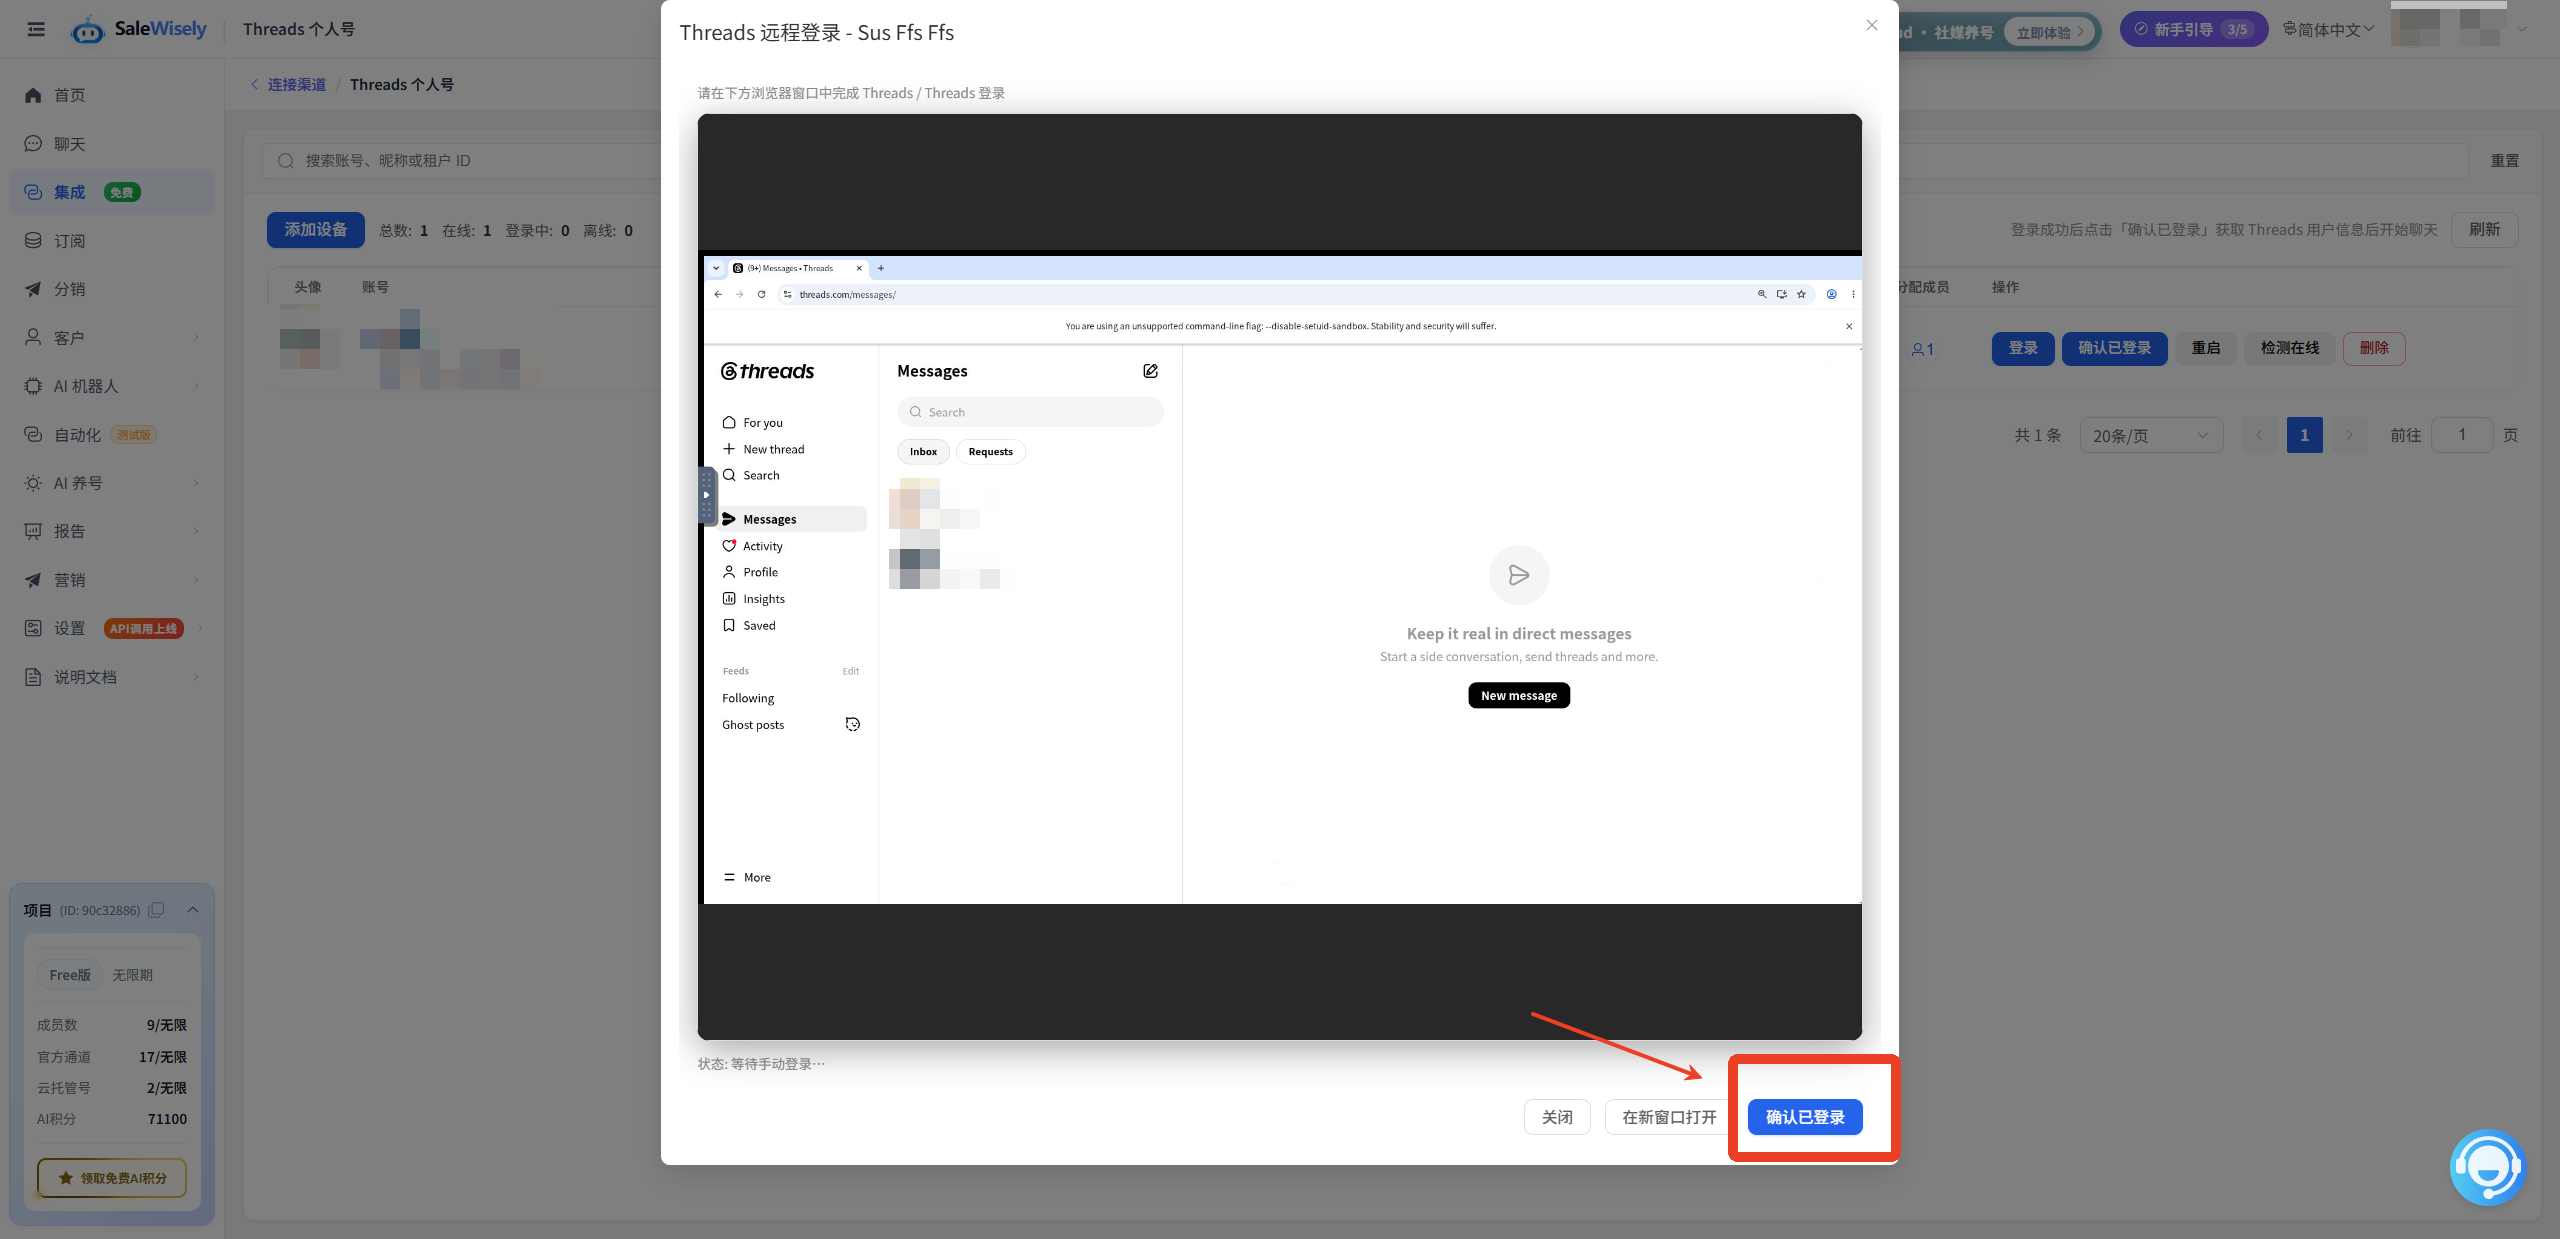The height and width of the screenshot is (1239, 2560).
Task: Collapse the 项目 project panel chevron
Action: click(193, 910)
